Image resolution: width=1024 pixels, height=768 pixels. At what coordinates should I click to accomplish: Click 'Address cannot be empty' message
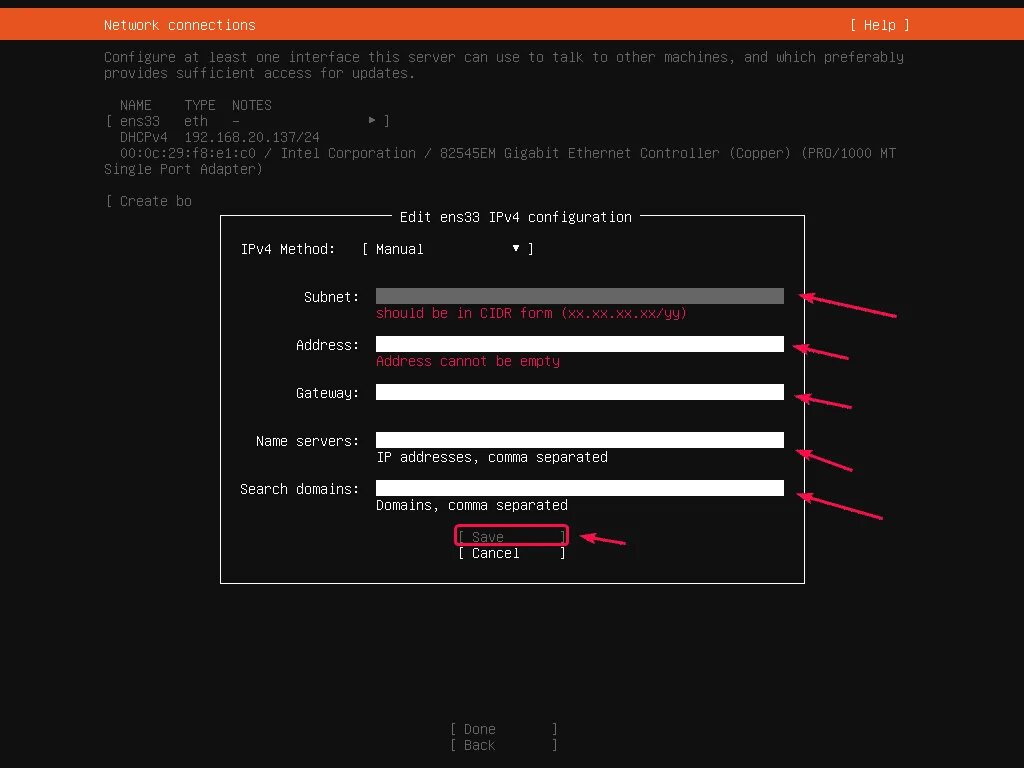tap(468, 361)
